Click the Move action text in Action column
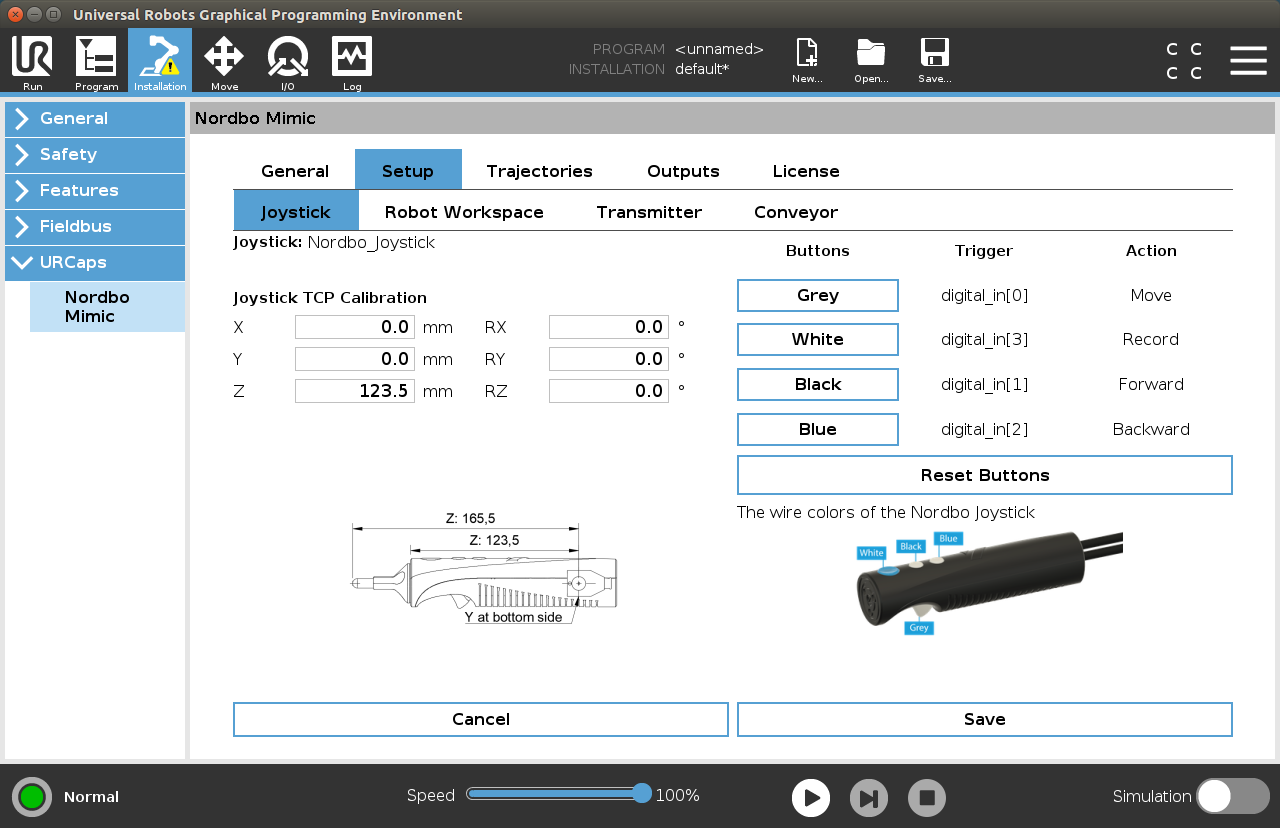Viewport: 1280px width, 828px height. click(1151, 295)
